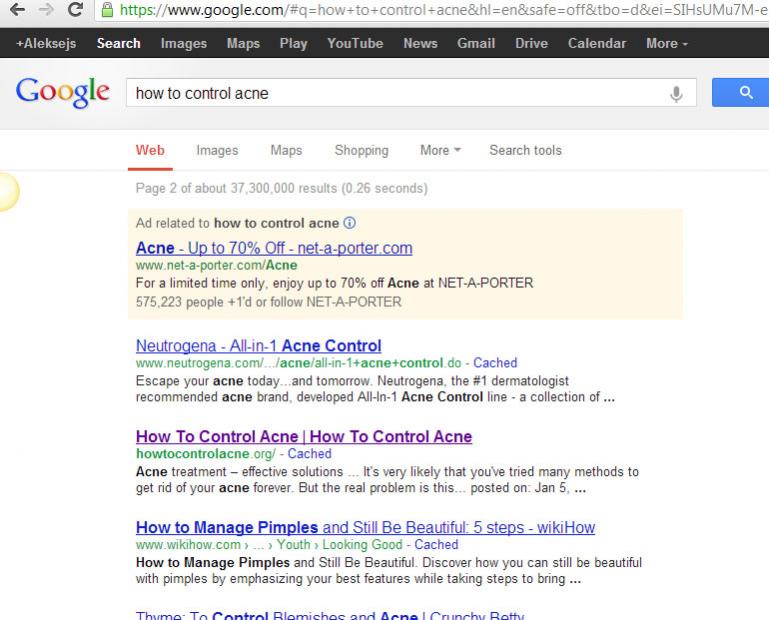Viewport: 769px width, 620px height.
Task: Open Play in the top bar
Action: (x=293, y=44)
